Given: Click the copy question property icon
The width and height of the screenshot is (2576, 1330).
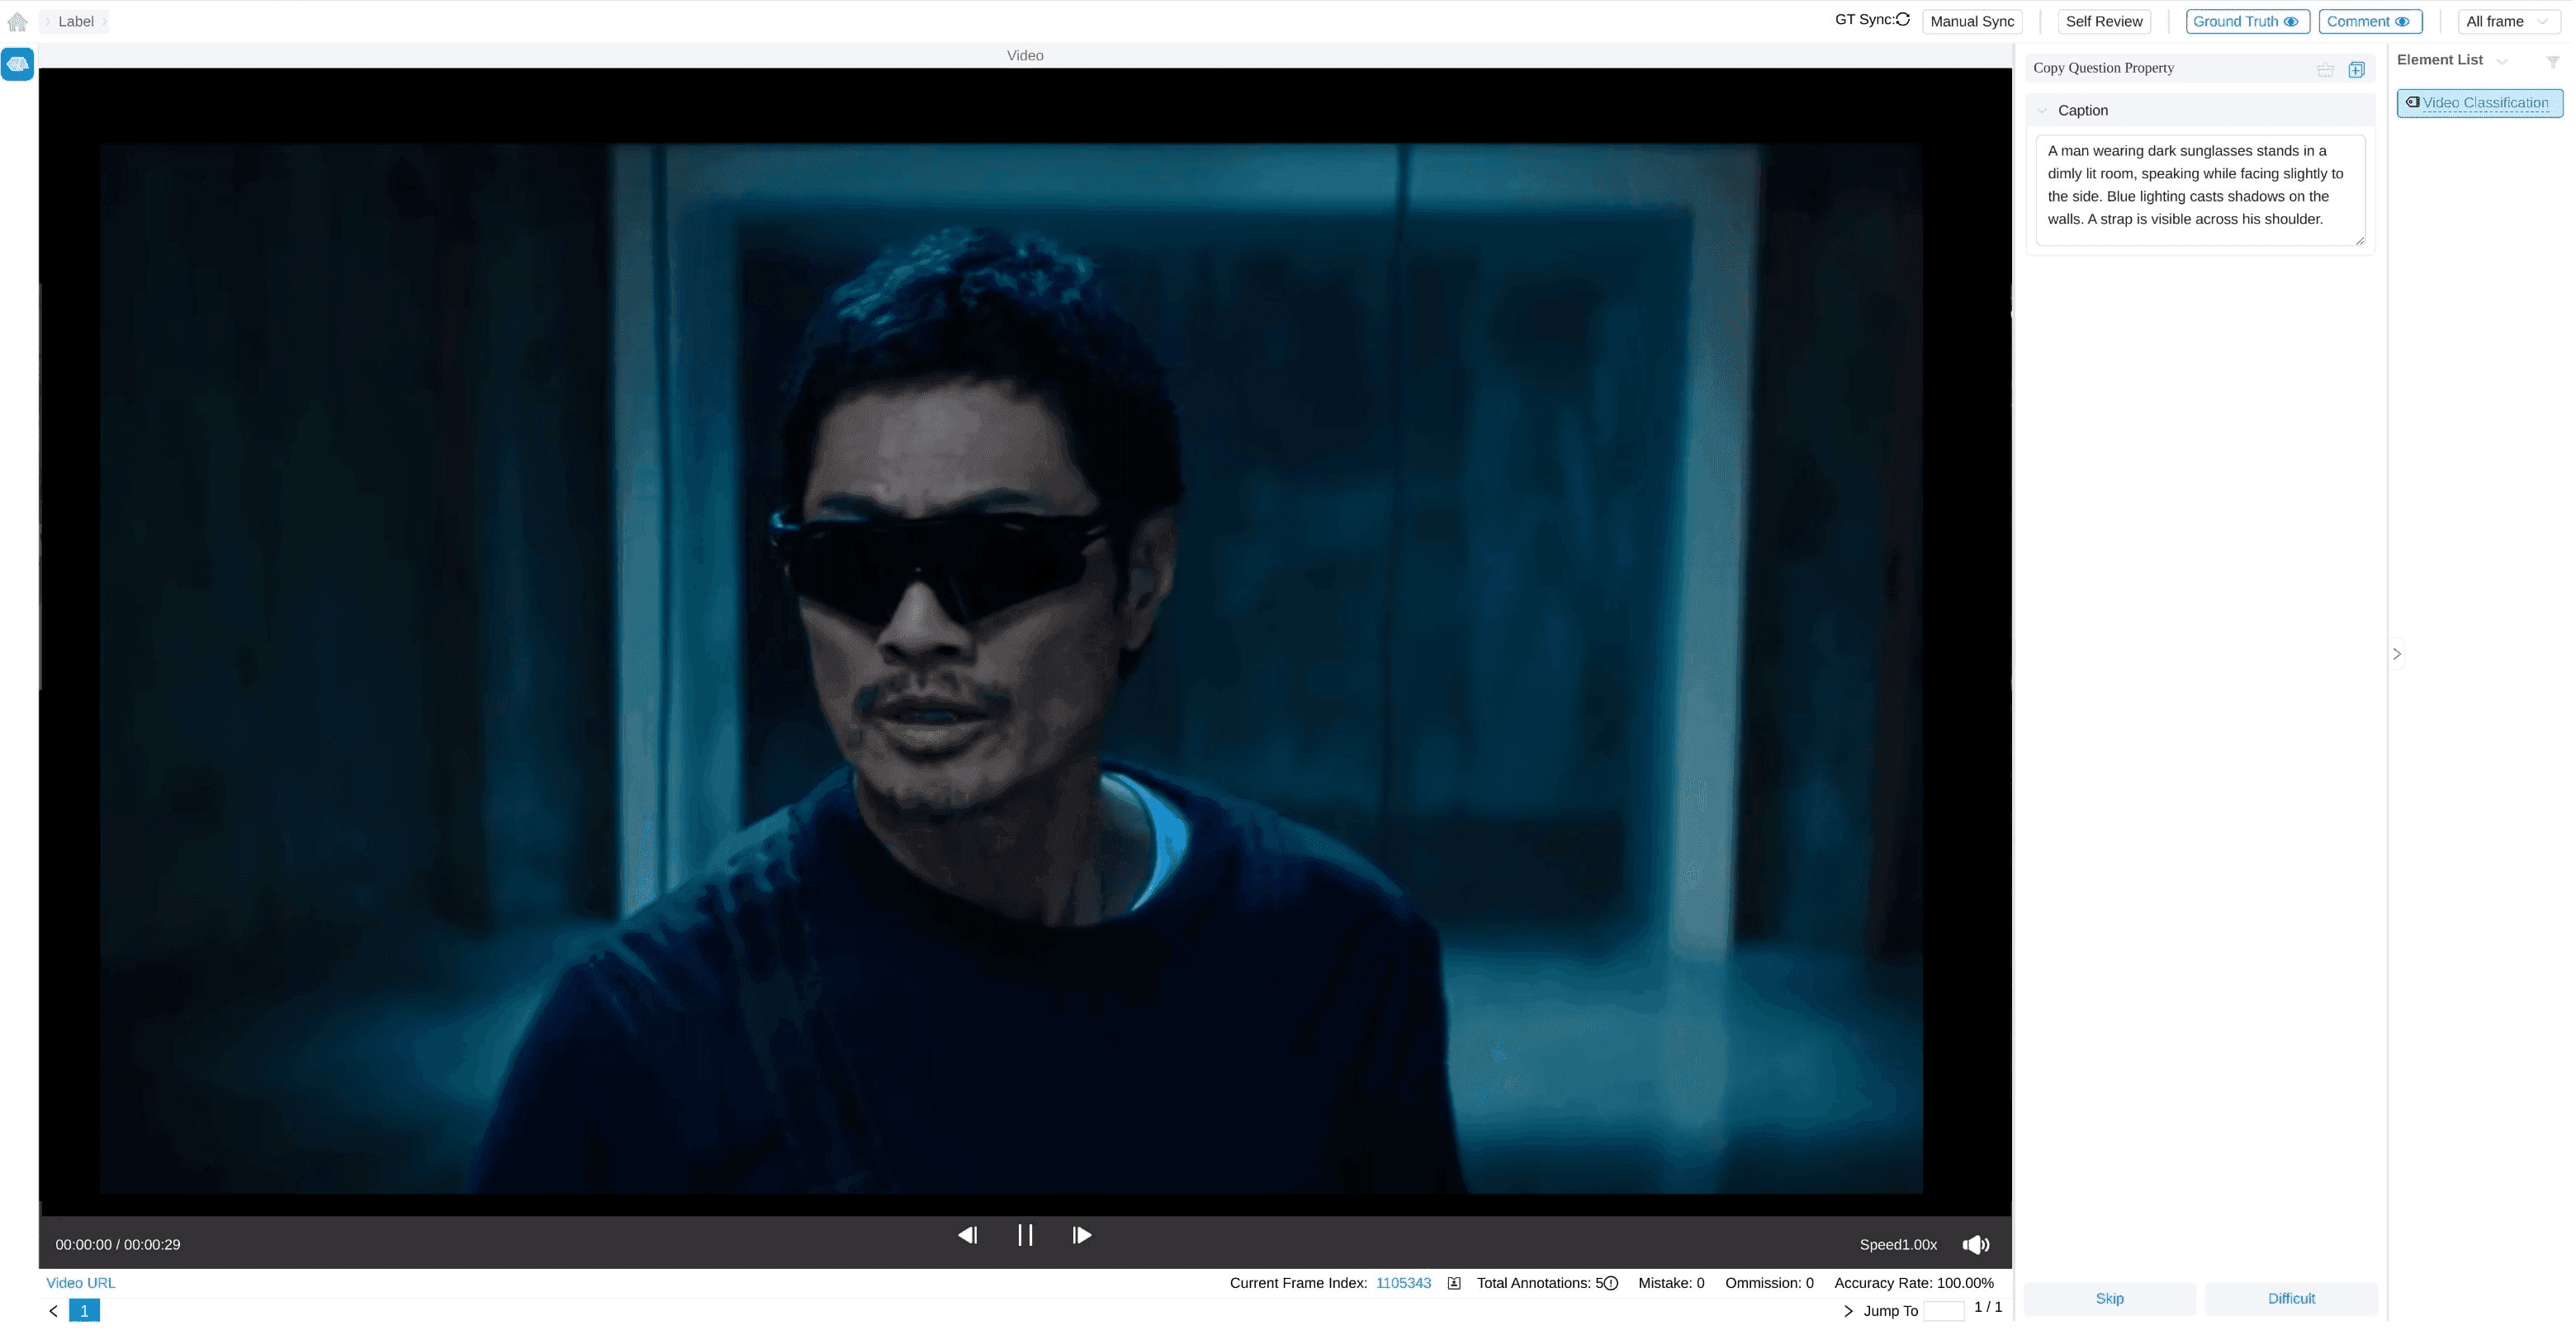Looking at the screenshot, I should coord(2357,69).
